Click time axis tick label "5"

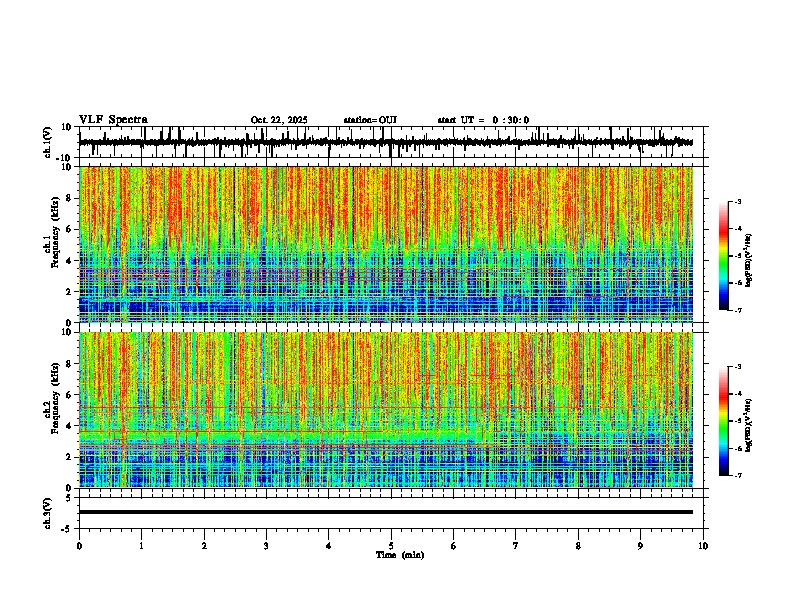[391, 546]
